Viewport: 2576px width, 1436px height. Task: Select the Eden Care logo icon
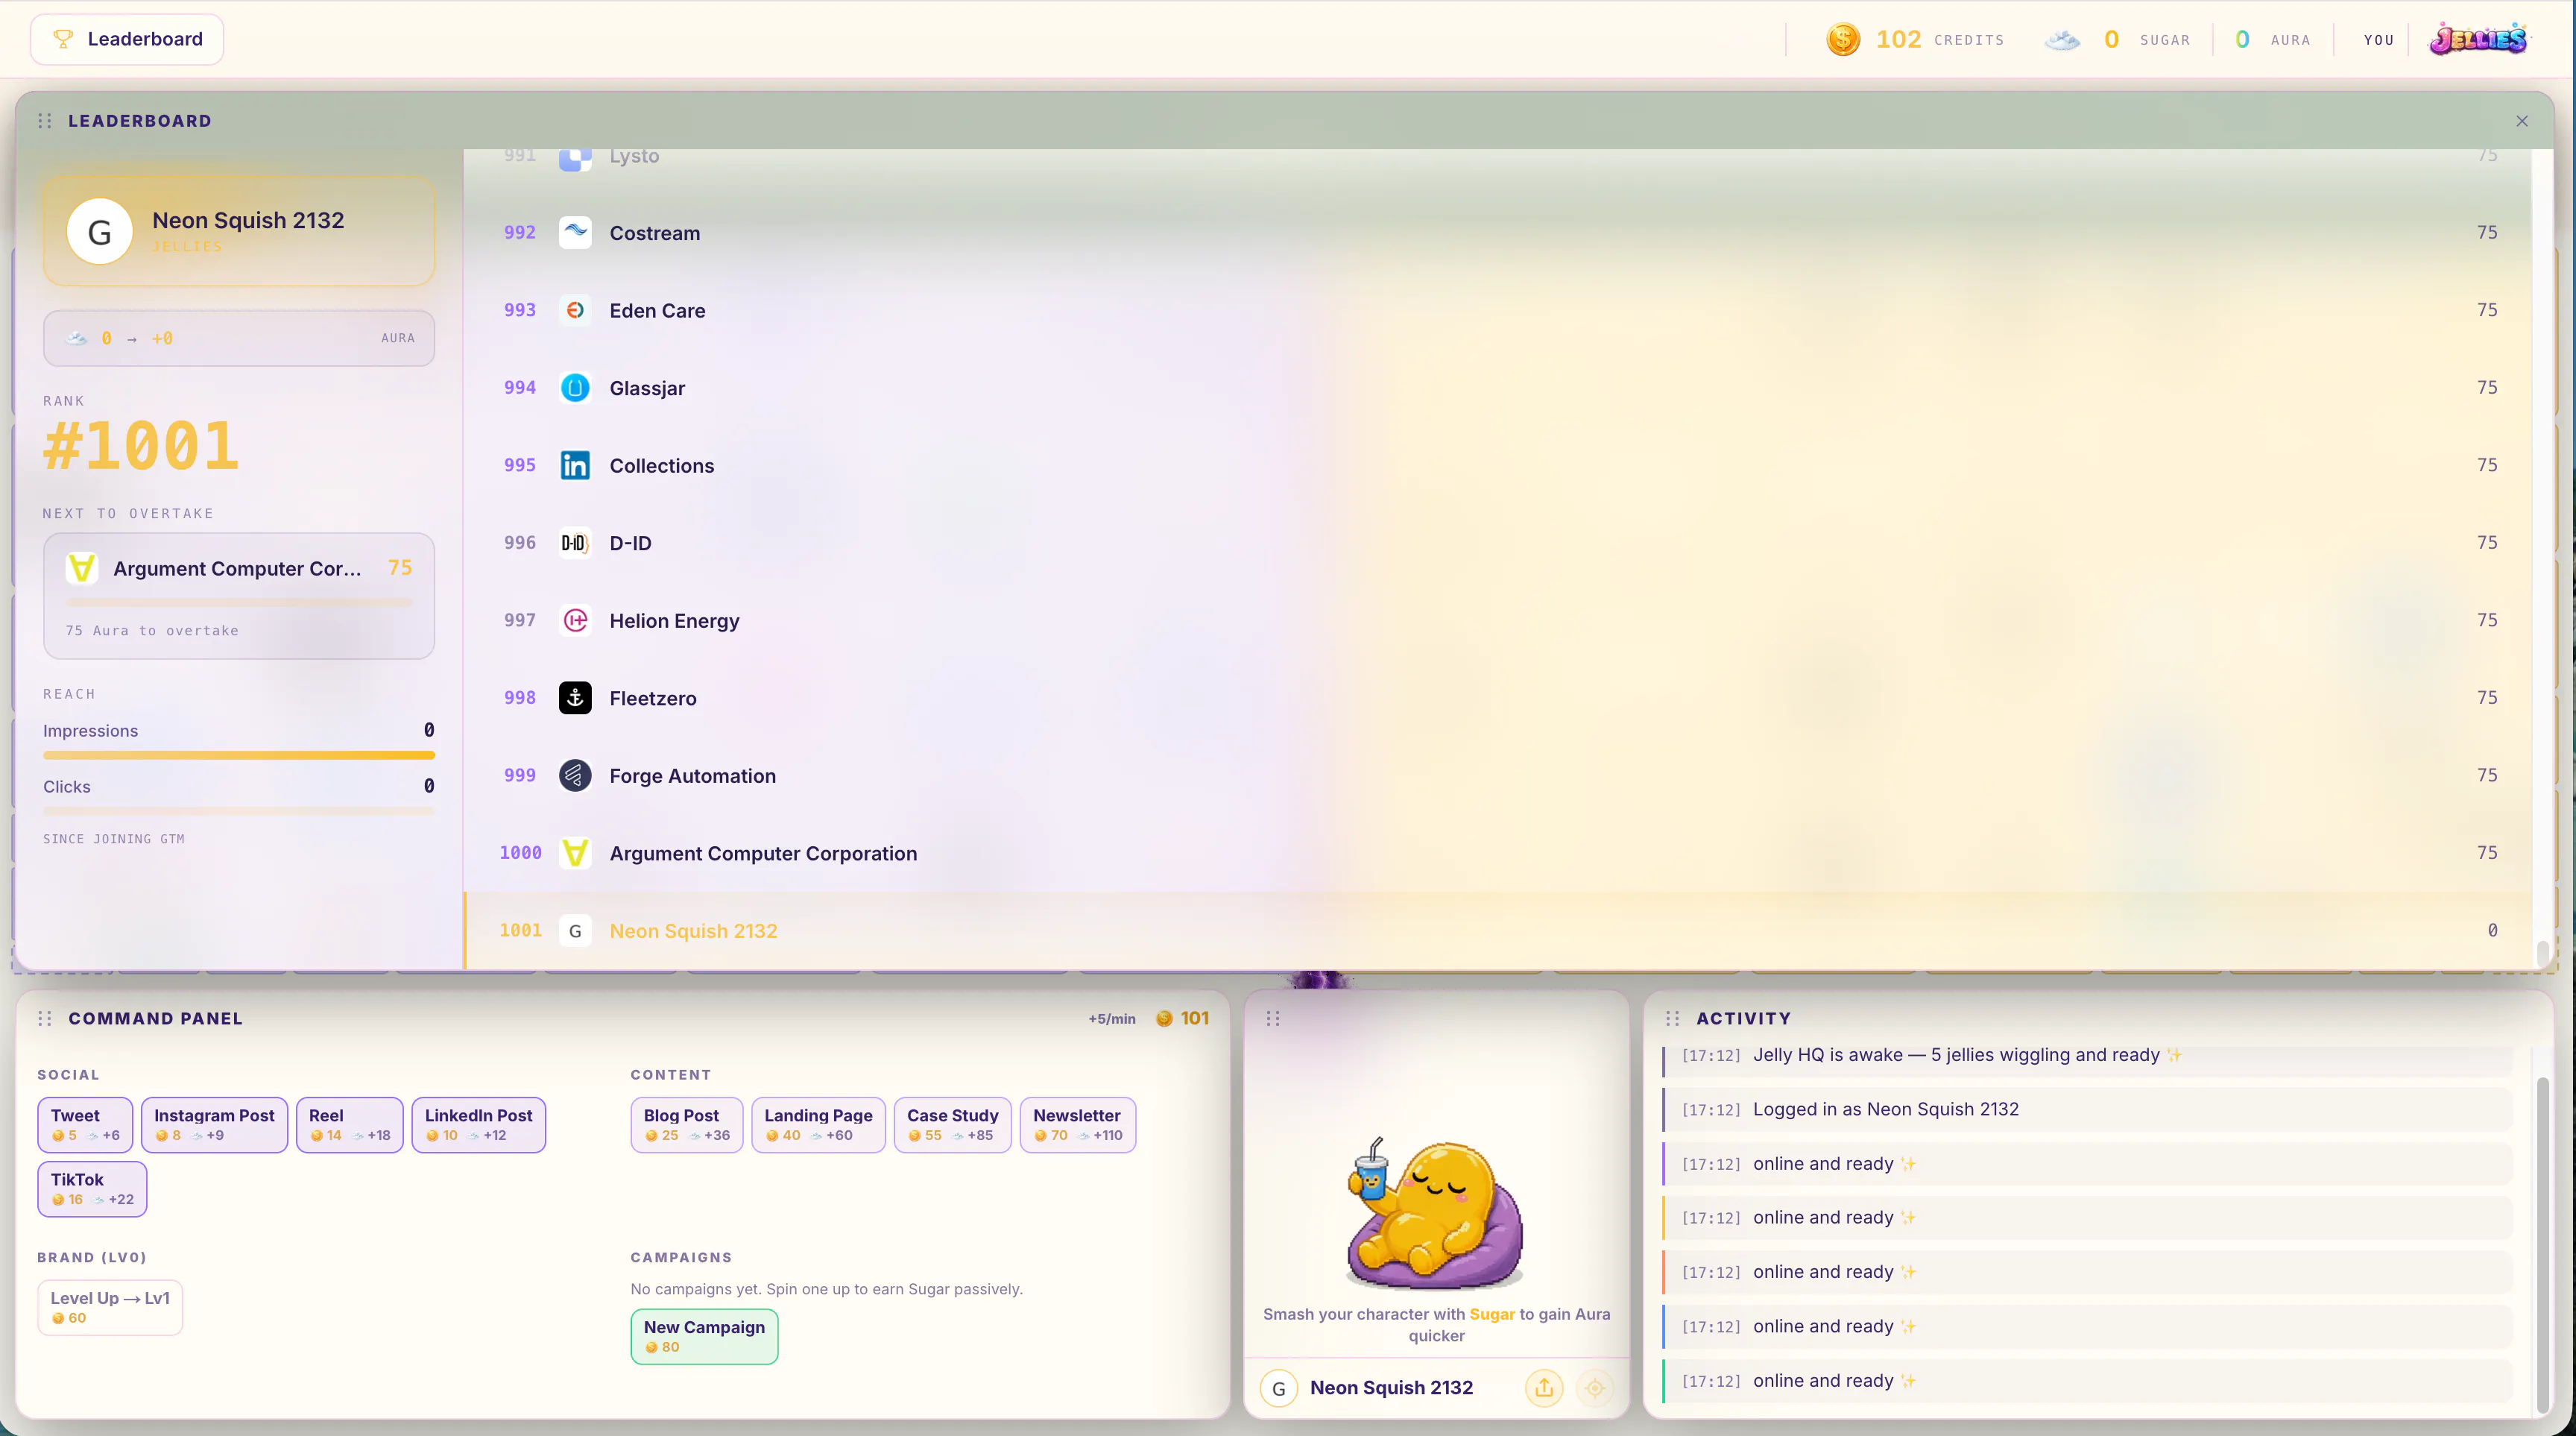tap(575, 310)
